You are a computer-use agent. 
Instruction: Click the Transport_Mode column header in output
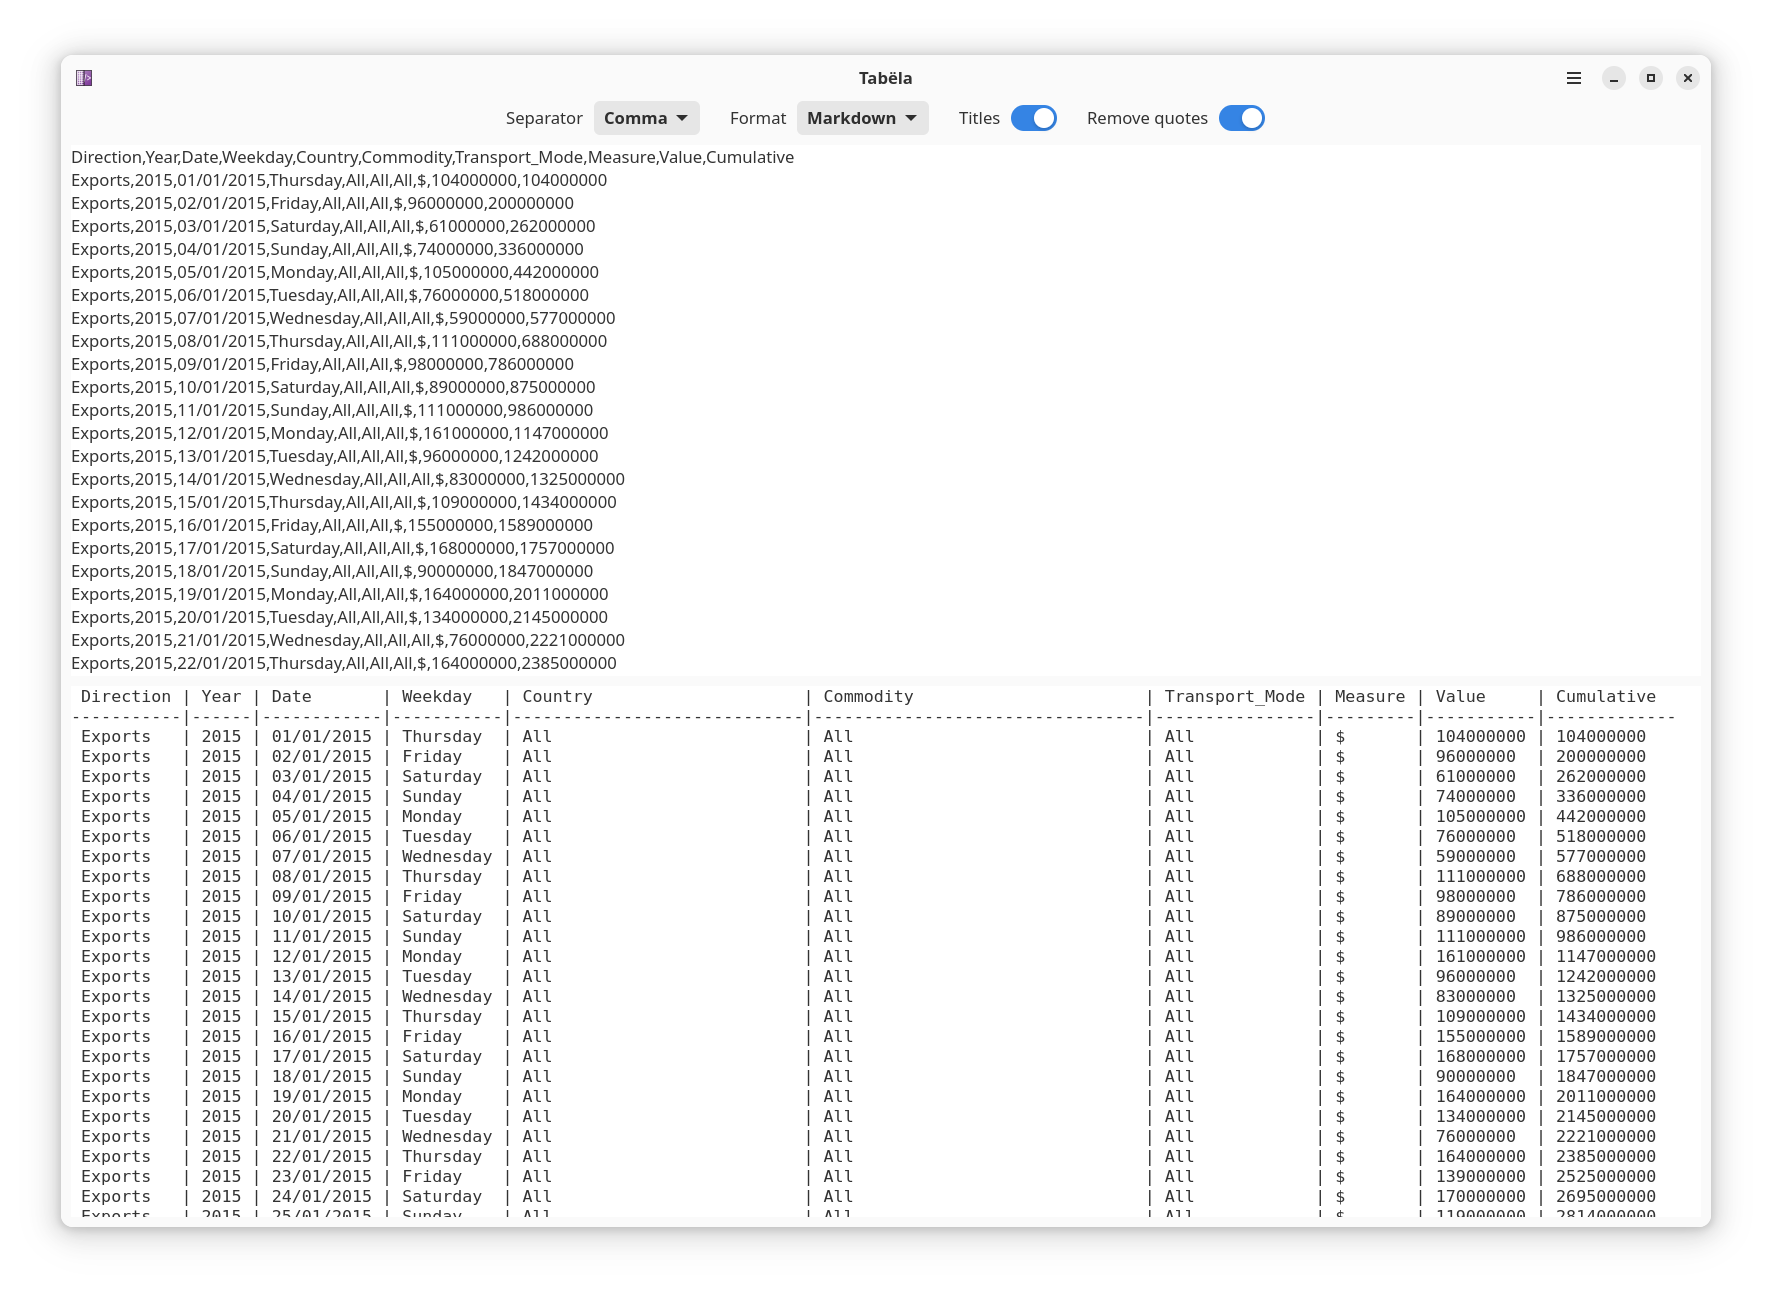[x=1234, y=696]
